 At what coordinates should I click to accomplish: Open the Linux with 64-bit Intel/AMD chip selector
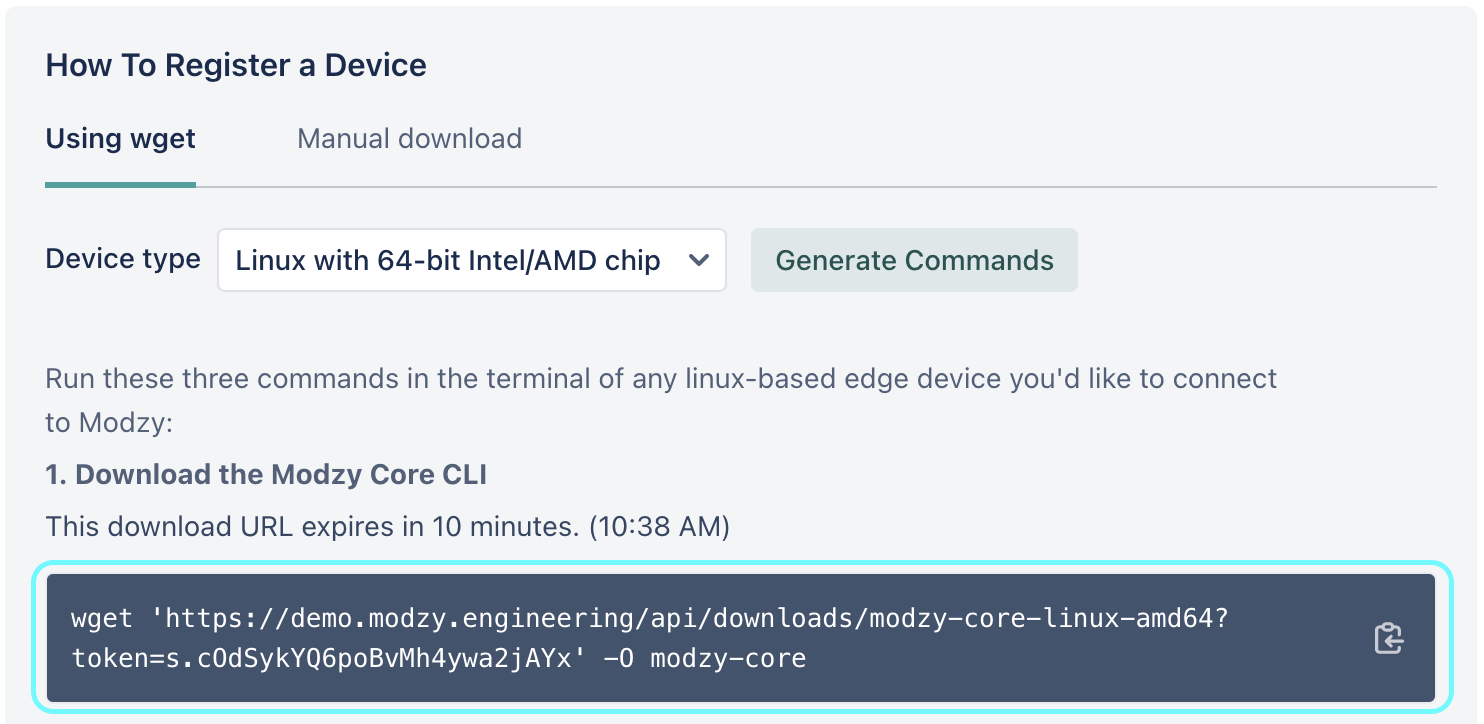[x=472, y=260]
